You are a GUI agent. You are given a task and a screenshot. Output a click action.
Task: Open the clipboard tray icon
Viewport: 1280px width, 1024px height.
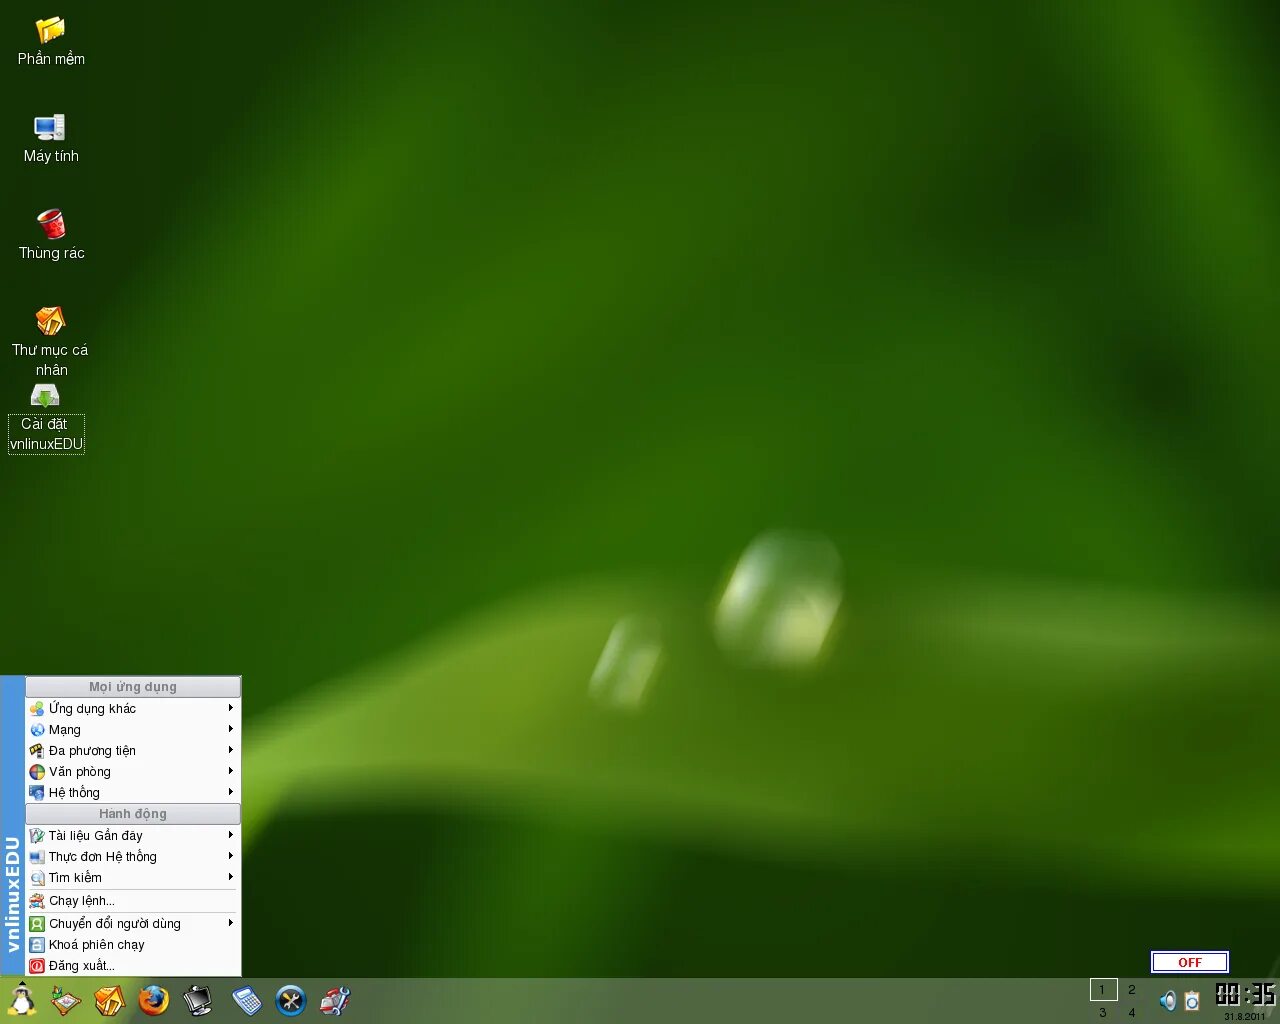pos(1192,1001)
